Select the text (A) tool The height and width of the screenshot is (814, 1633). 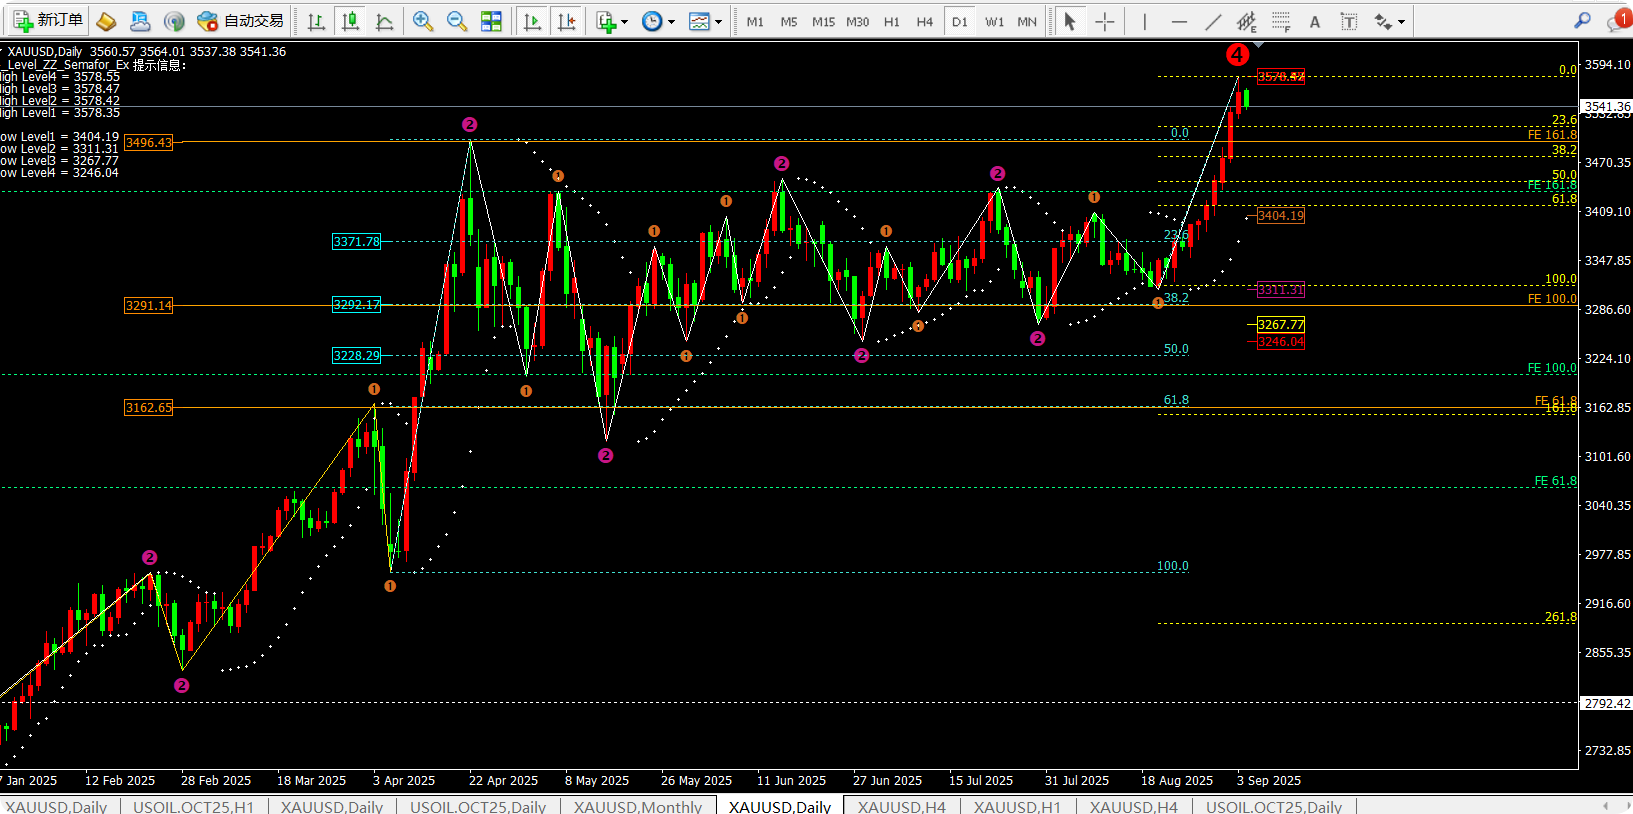[1315, 21]
